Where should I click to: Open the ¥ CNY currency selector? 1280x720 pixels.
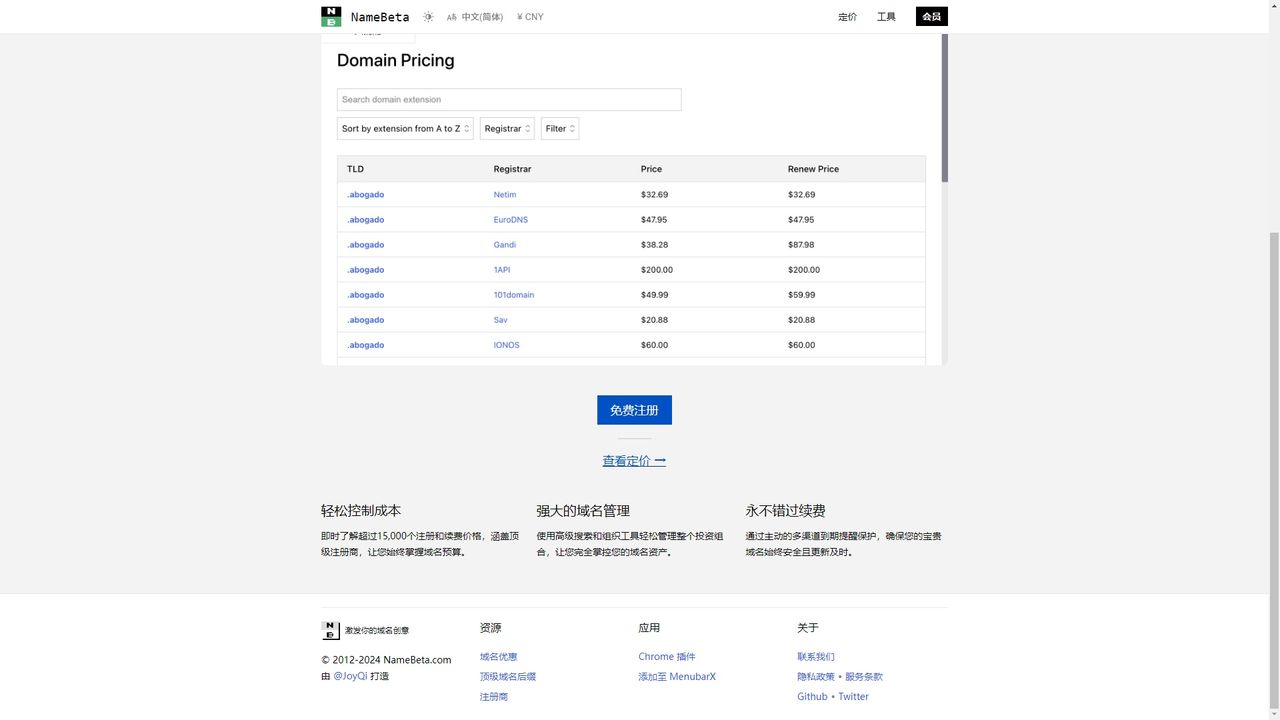coord(531,17)
